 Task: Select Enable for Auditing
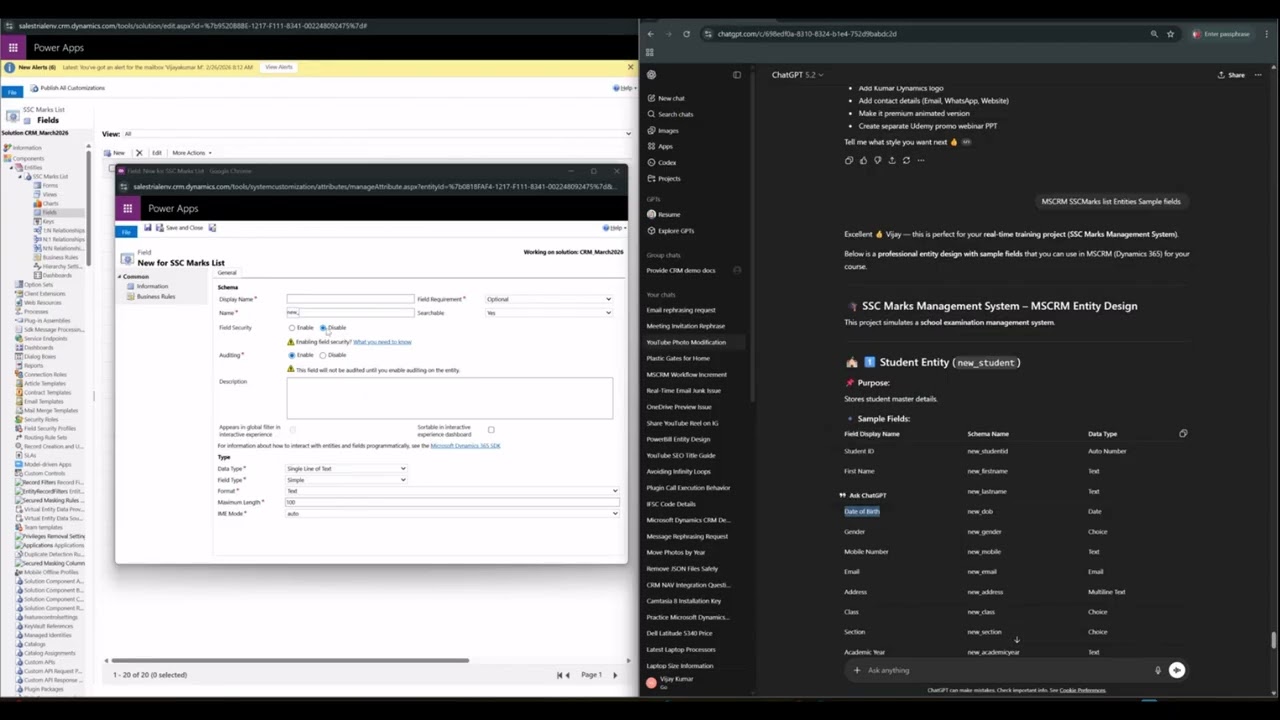(x=292, y=355)
